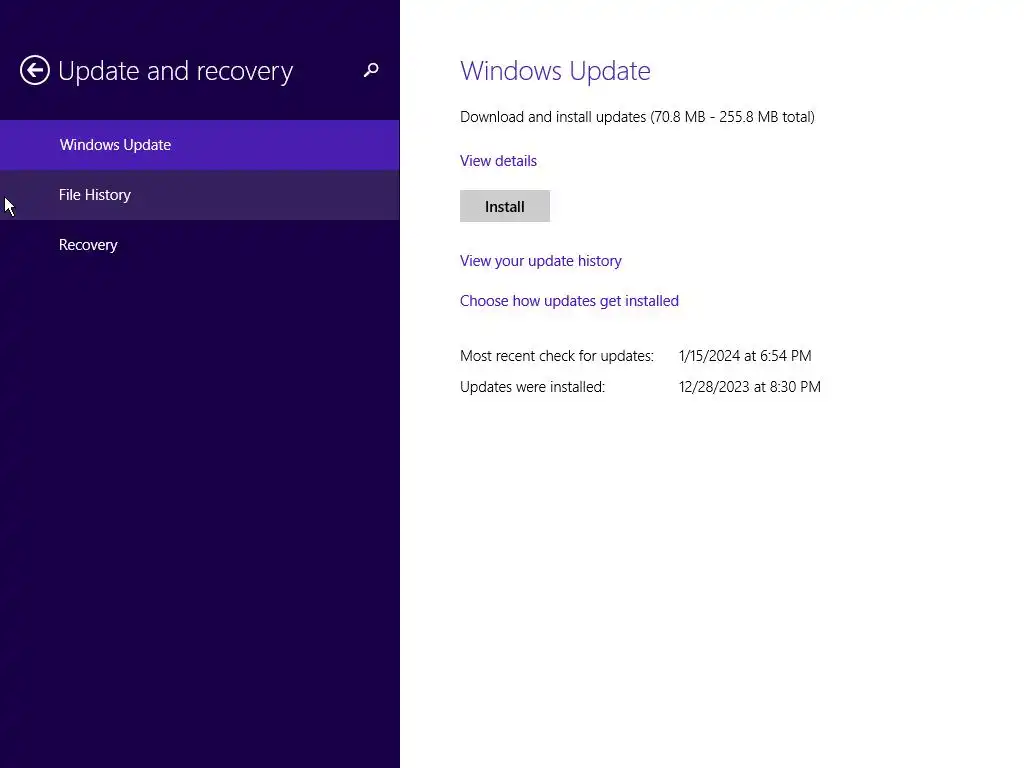Open View your update history link
Image resolution: width=1024 pixels, height=768 pixels.
(x=541, y=261)
